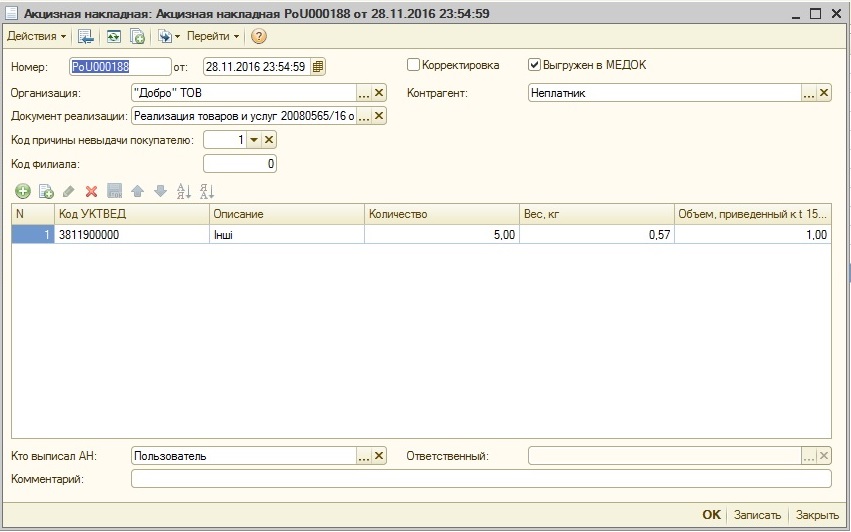
Task: Clear the Организация field with X button
Action: point(379,93)
